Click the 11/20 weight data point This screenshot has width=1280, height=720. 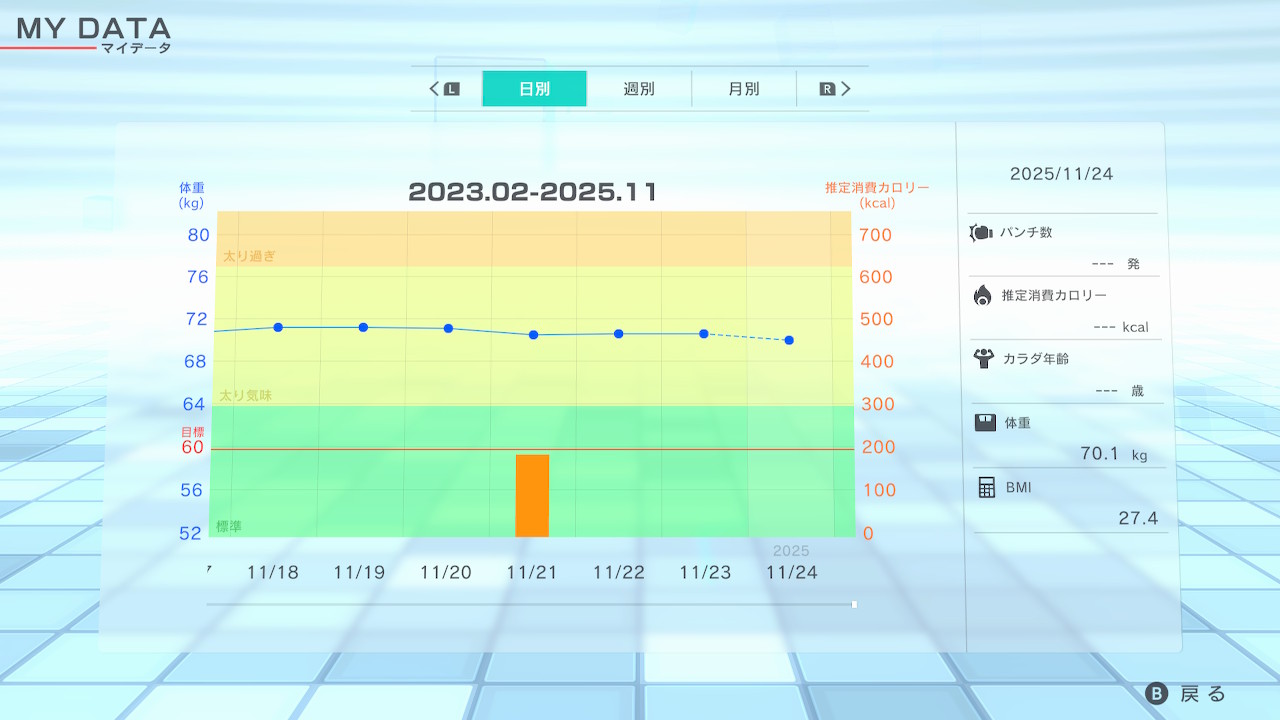(448, 328)
